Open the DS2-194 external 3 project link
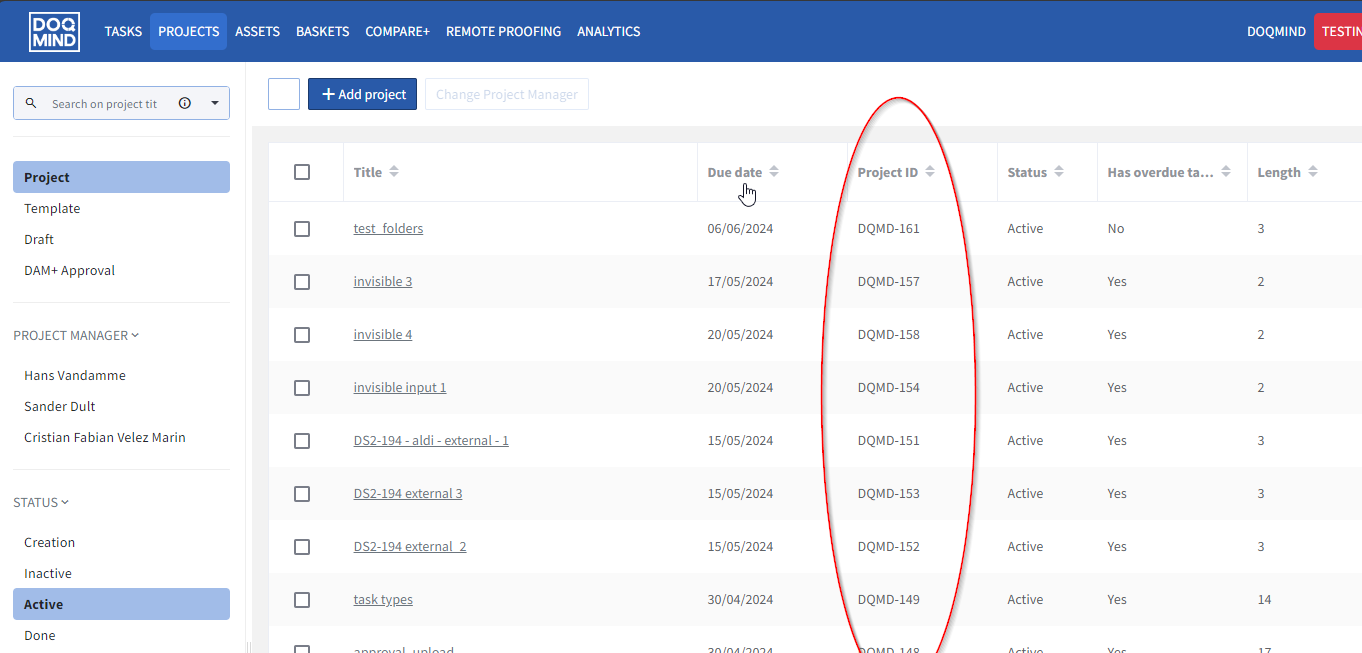The width and height of the screenshot is (1362, 653). click(408, 494)
